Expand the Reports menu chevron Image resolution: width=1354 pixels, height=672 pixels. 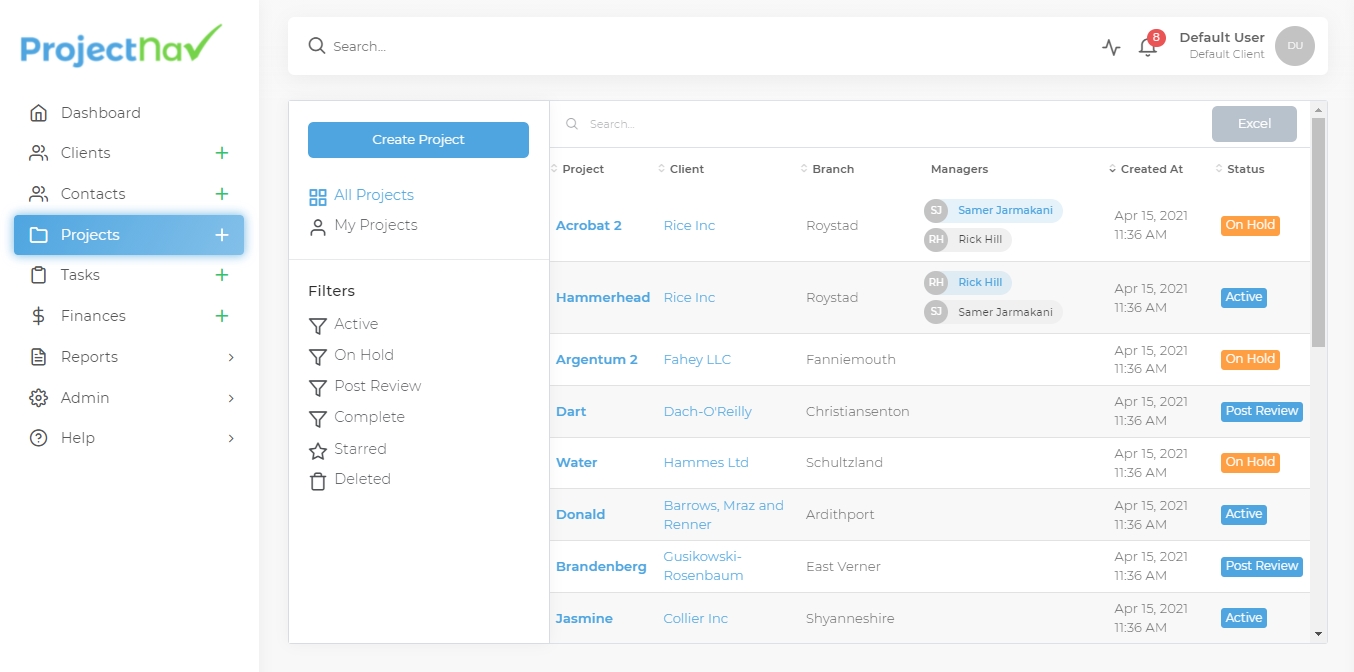point(231,357)
